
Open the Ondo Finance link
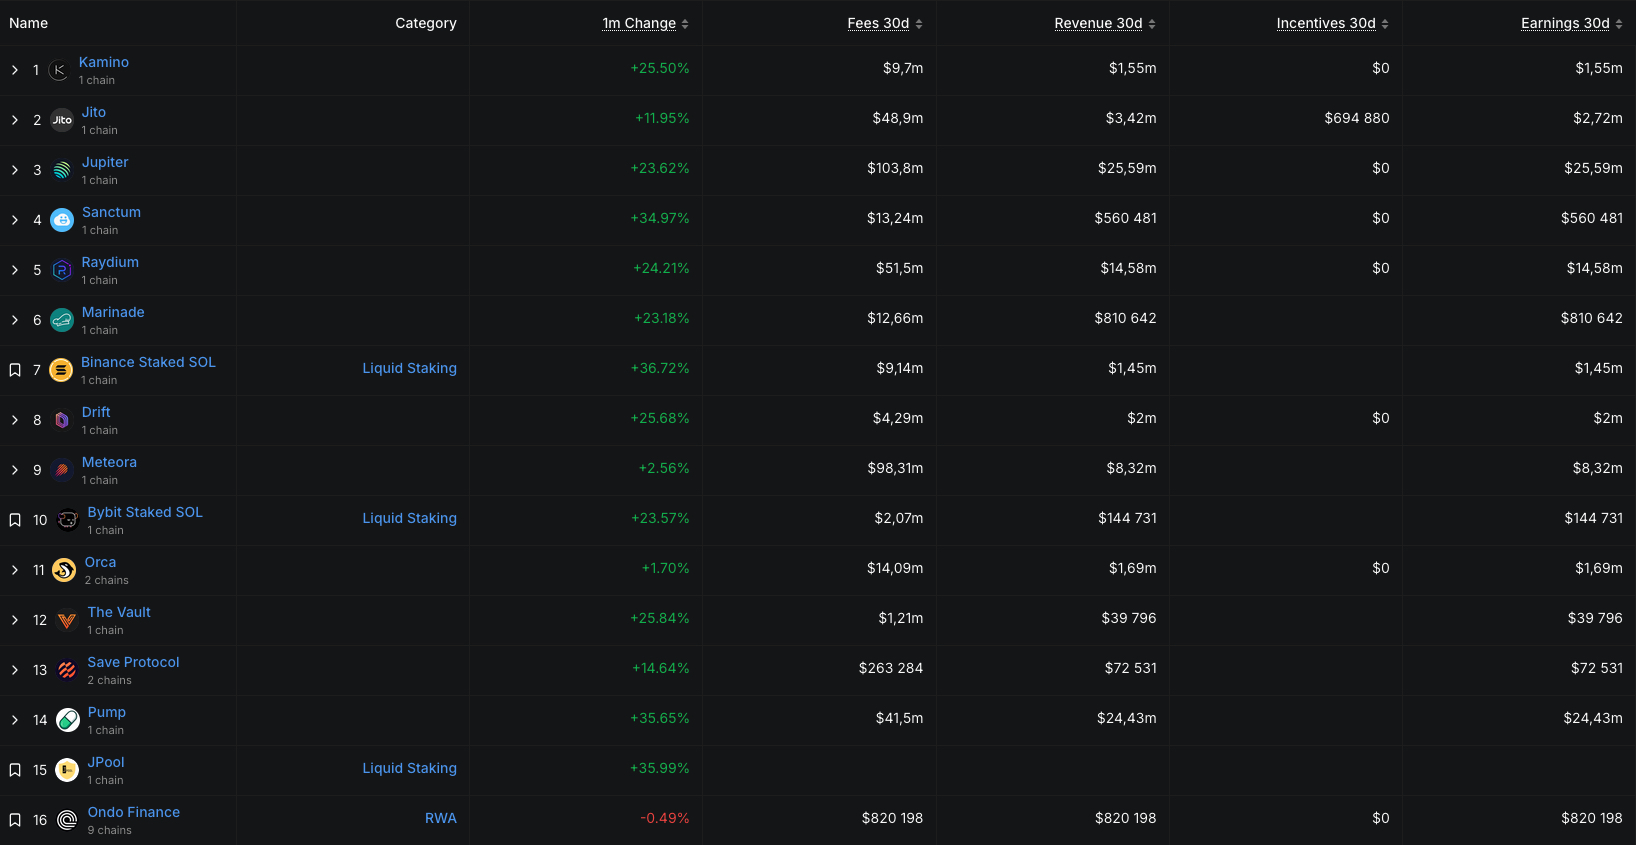[134, 812]
